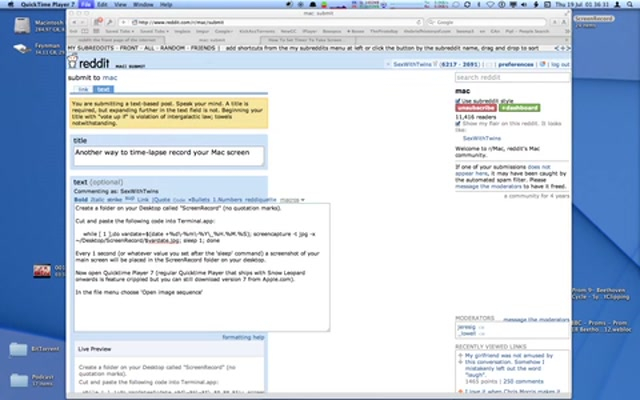Click the Apple menu icon
Image resolution: width=640 pixels, height=400 pixels.
(x=9, y=4)
